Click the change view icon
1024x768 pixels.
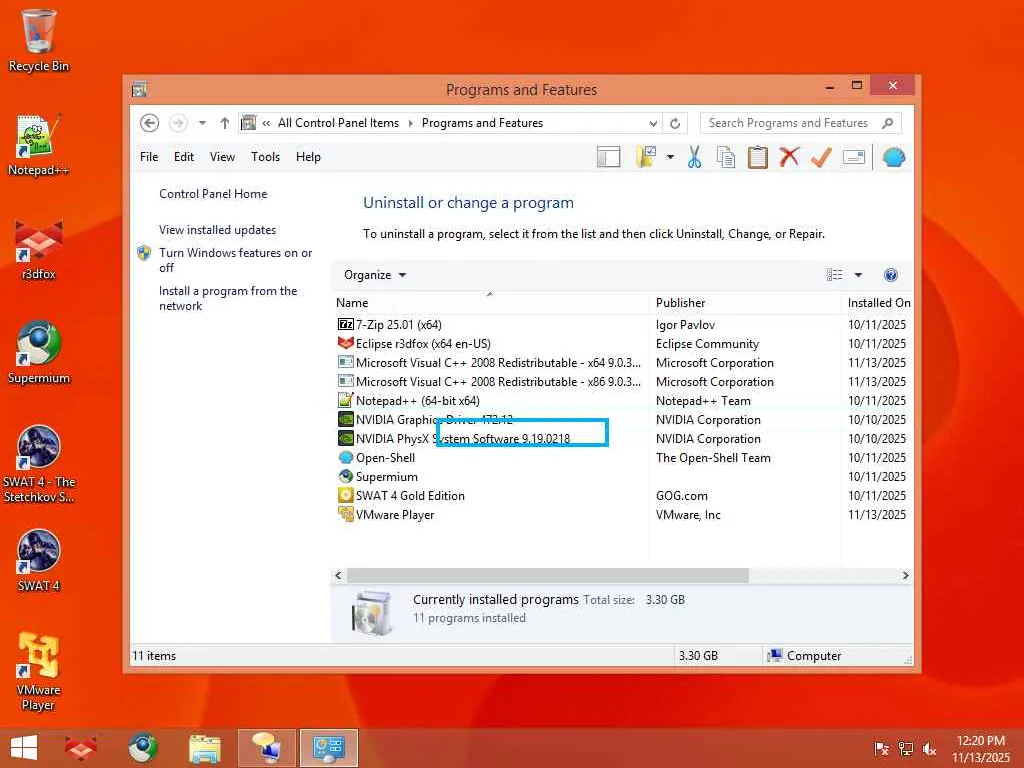coord(834,275)
